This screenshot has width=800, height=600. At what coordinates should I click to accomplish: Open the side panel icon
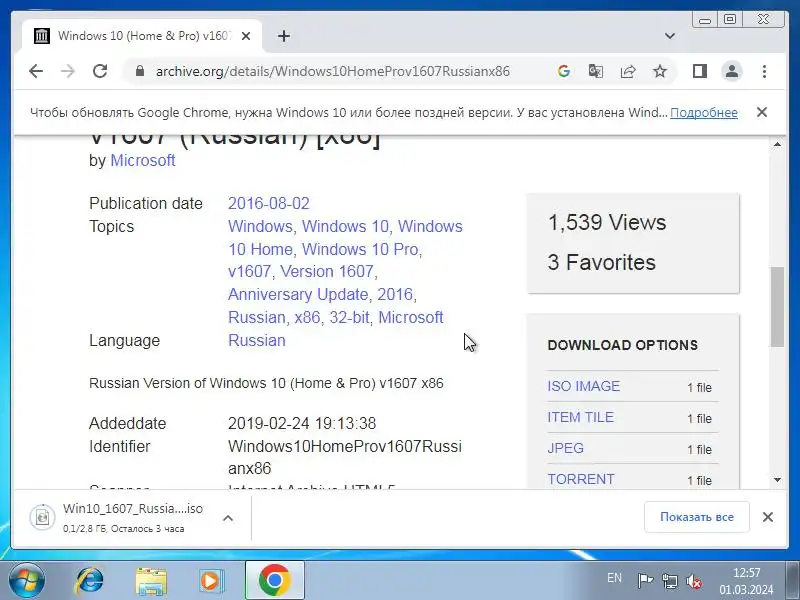(x=700, y=71)
